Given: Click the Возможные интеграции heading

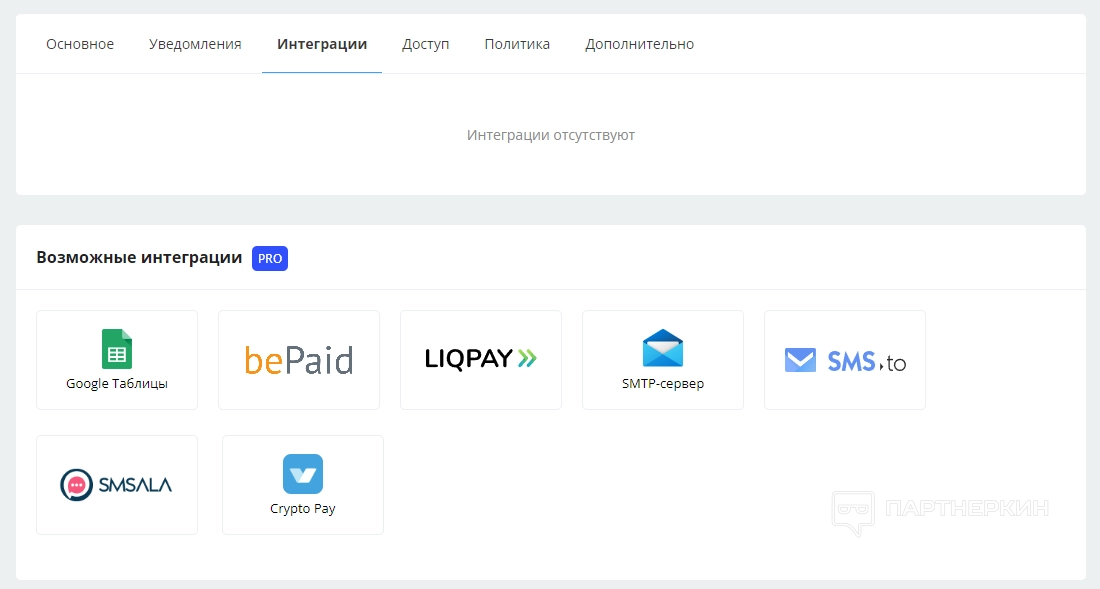Looking at the screenshot, I should tap(139, 258).
